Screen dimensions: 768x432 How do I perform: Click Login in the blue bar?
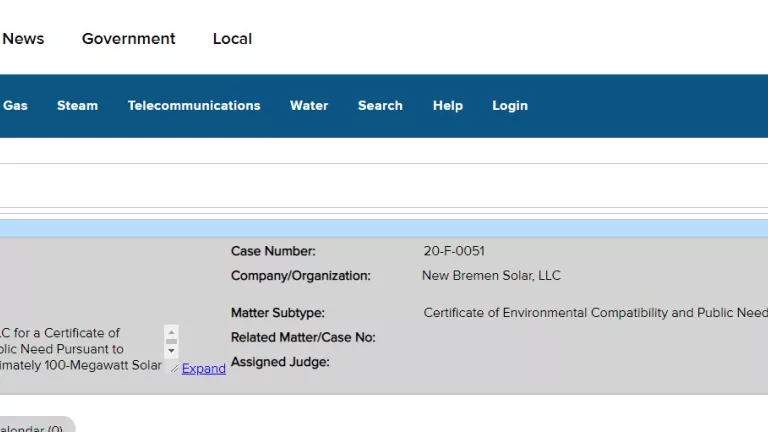click(x=510, y=106)
